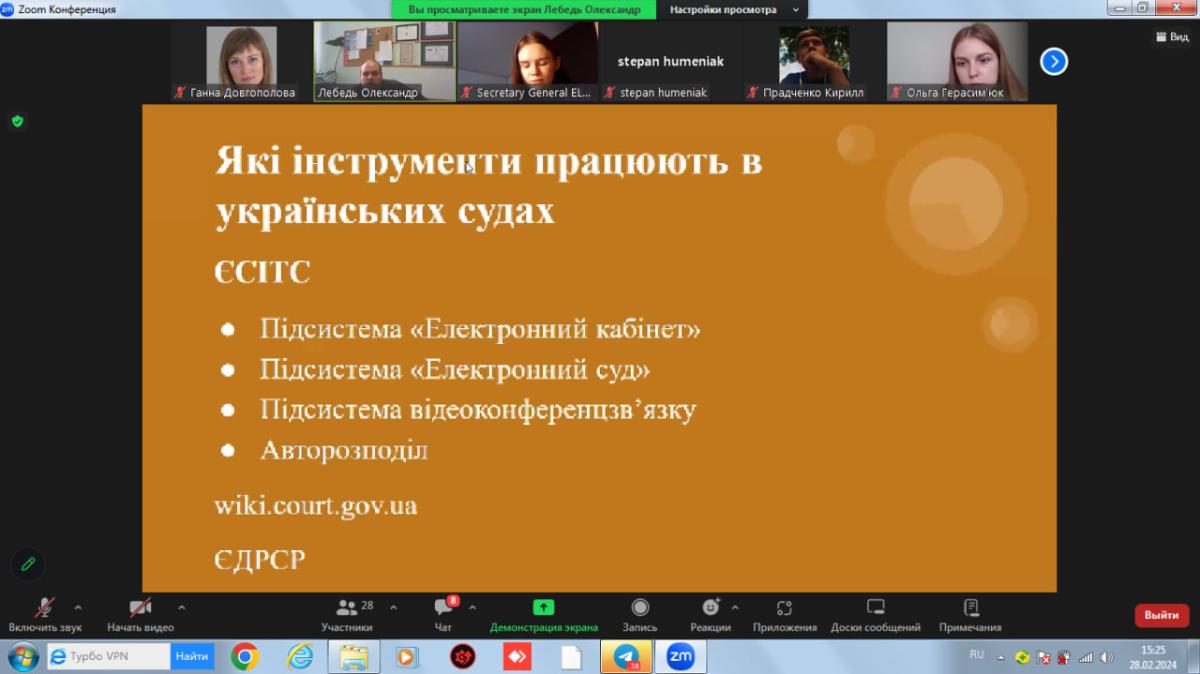
Task: Open Google Chrome from taskbar
Action: 245,657
